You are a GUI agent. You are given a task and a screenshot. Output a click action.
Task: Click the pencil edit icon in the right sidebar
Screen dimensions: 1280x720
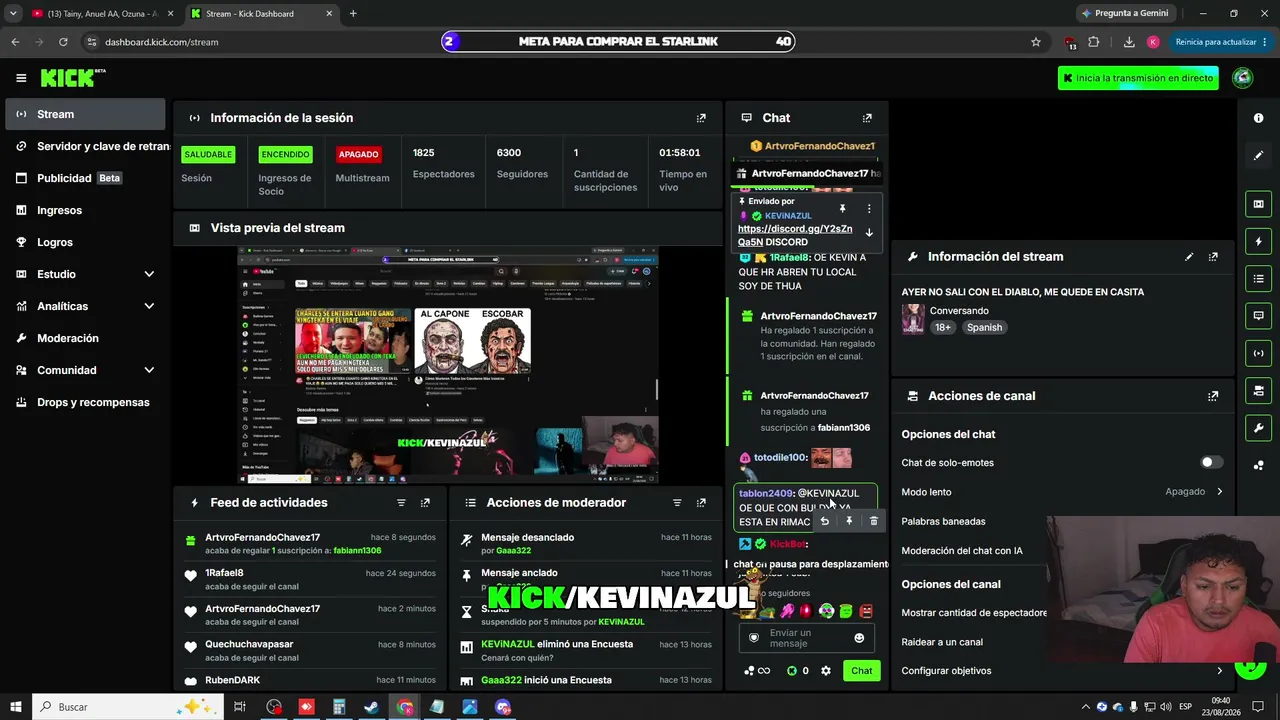[1258, 155]
